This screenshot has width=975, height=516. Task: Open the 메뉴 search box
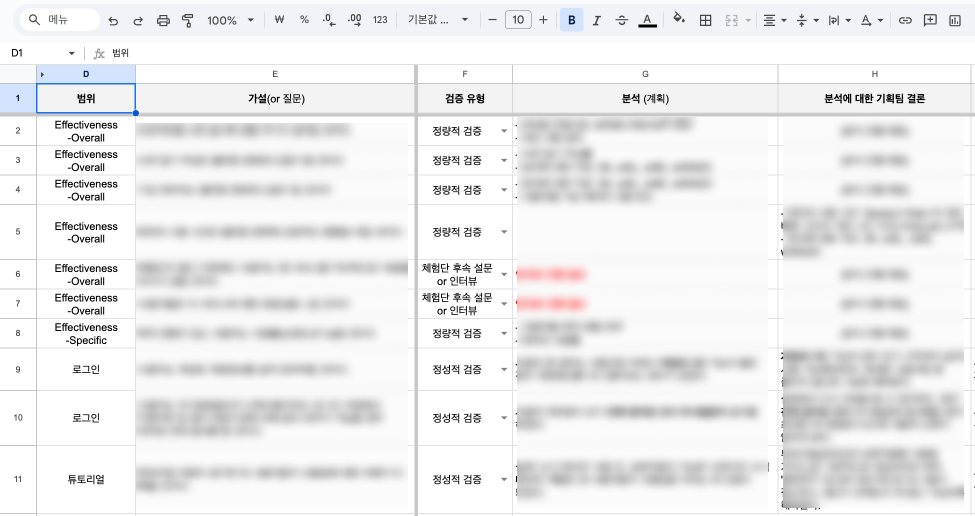click(60, 20)
